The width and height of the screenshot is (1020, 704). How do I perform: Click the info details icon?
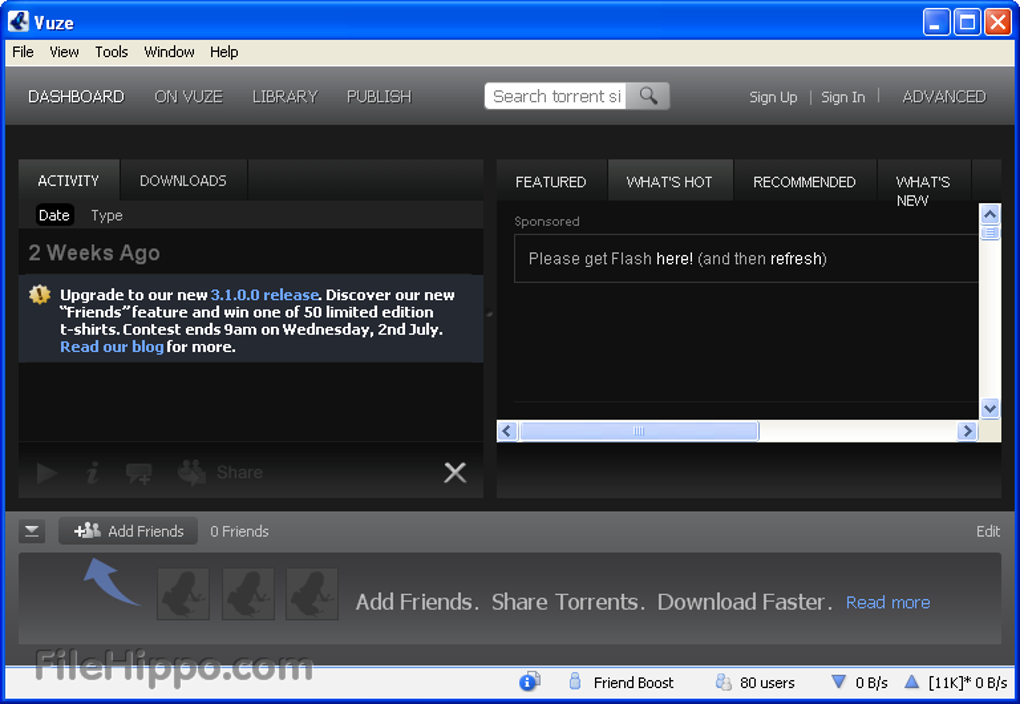click(x=92, y=473)
